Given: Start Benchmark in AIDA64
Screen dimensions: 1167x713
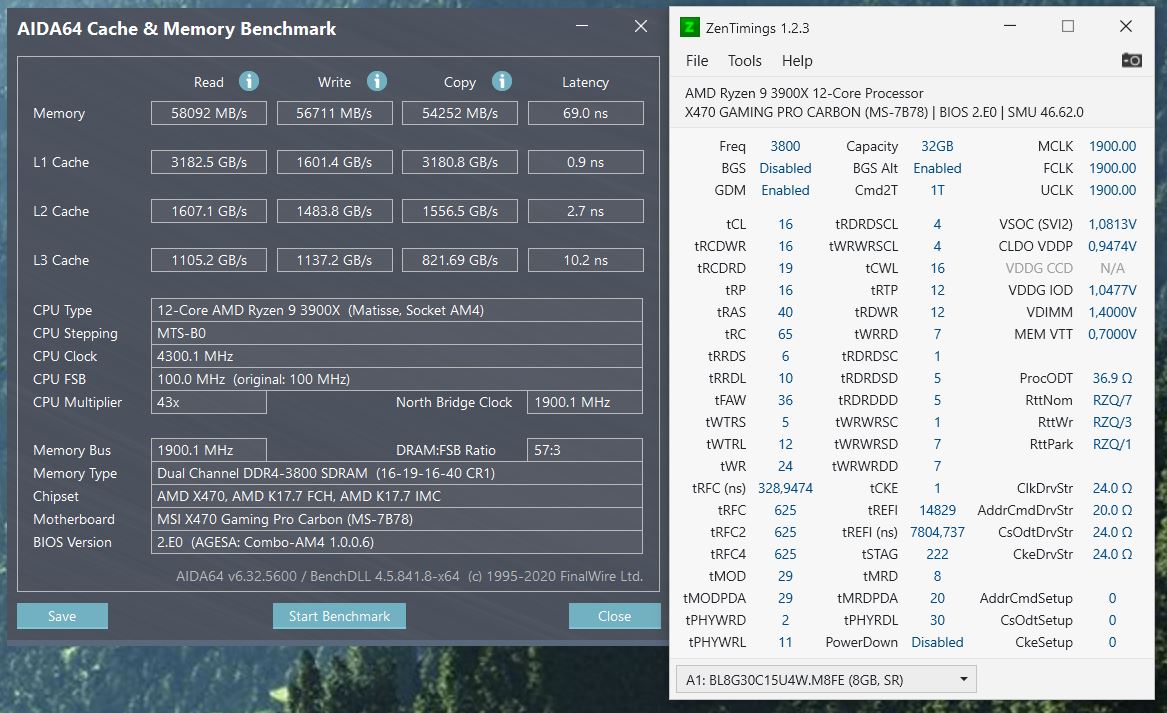Looking at the screenshot, I should point(339,616).
